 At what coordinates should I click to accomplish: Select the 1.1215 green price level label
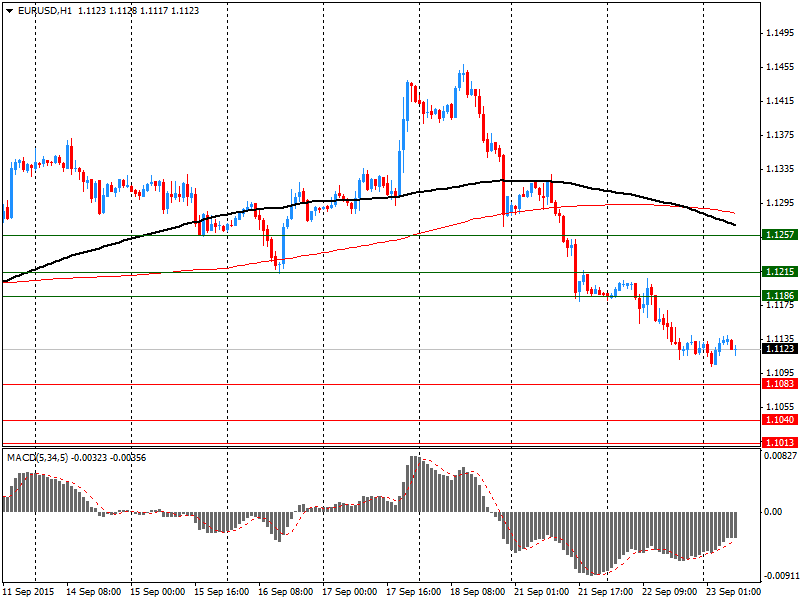(781, 271)
